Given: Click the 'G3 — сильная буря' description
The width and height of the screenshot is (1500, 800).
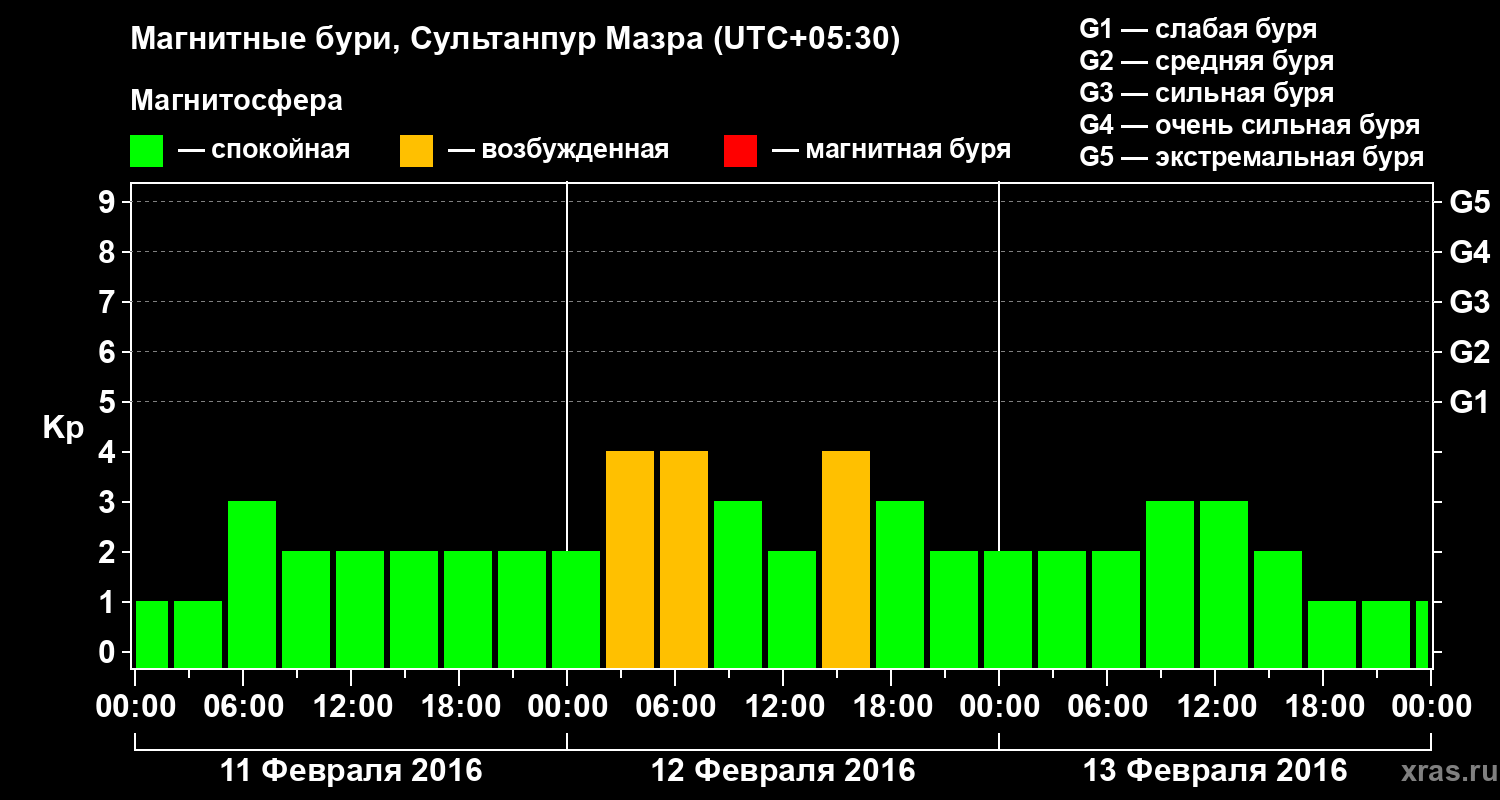Looking at the screenshot, I should click(1206, 93).
